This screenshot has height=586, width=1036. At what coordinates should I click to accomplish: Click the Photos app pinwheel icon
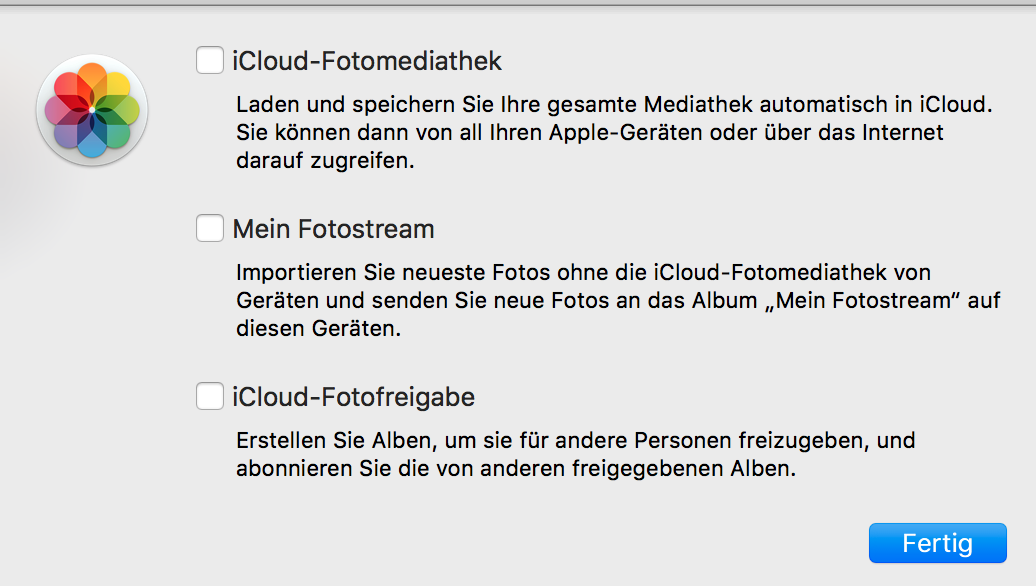tap(92, 110)
